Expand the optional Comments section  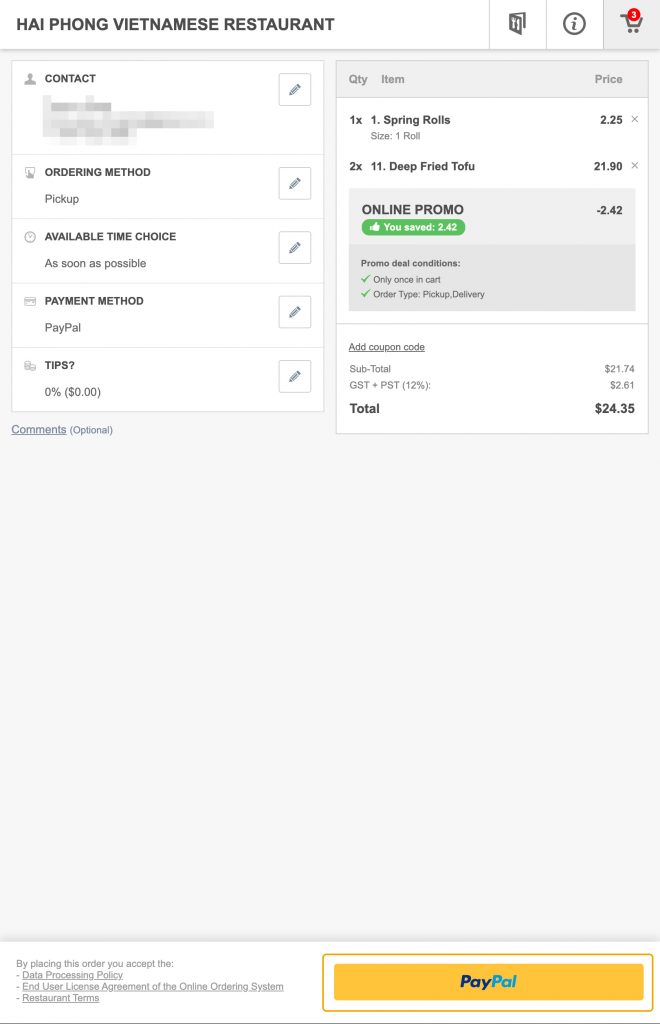click(39, 429)
